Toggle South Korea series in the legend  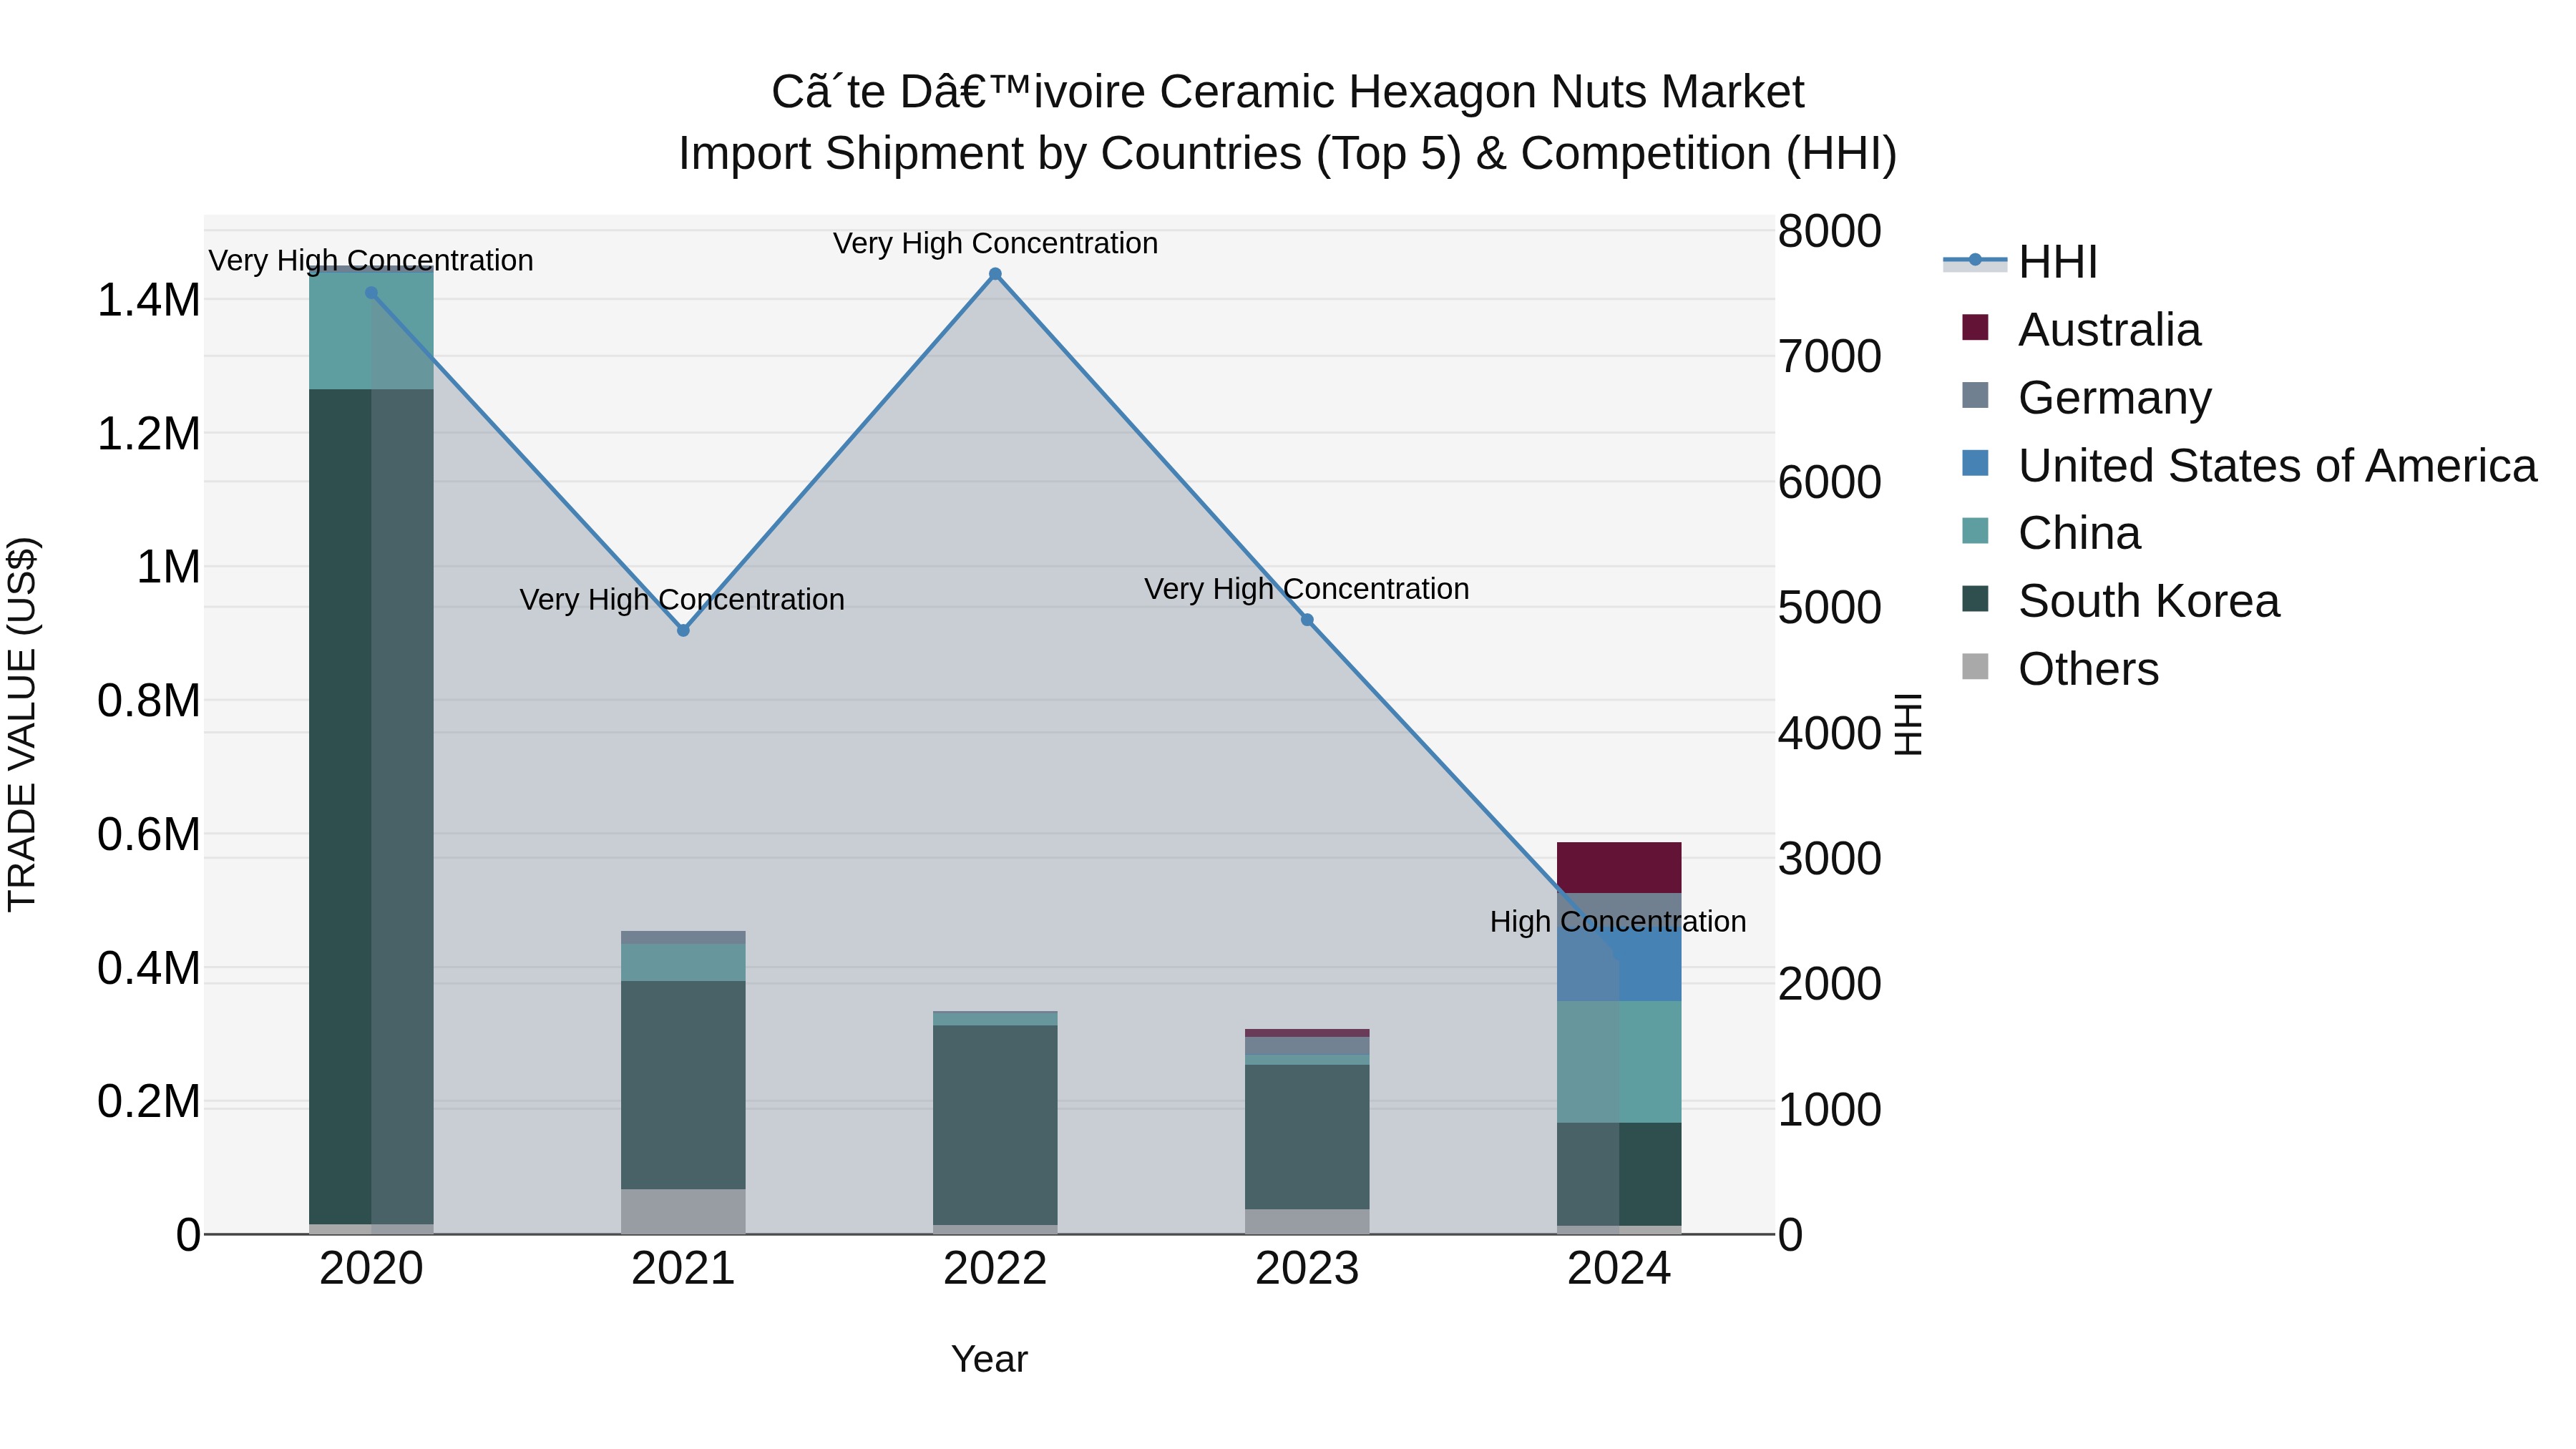(x=2121, y=601)
